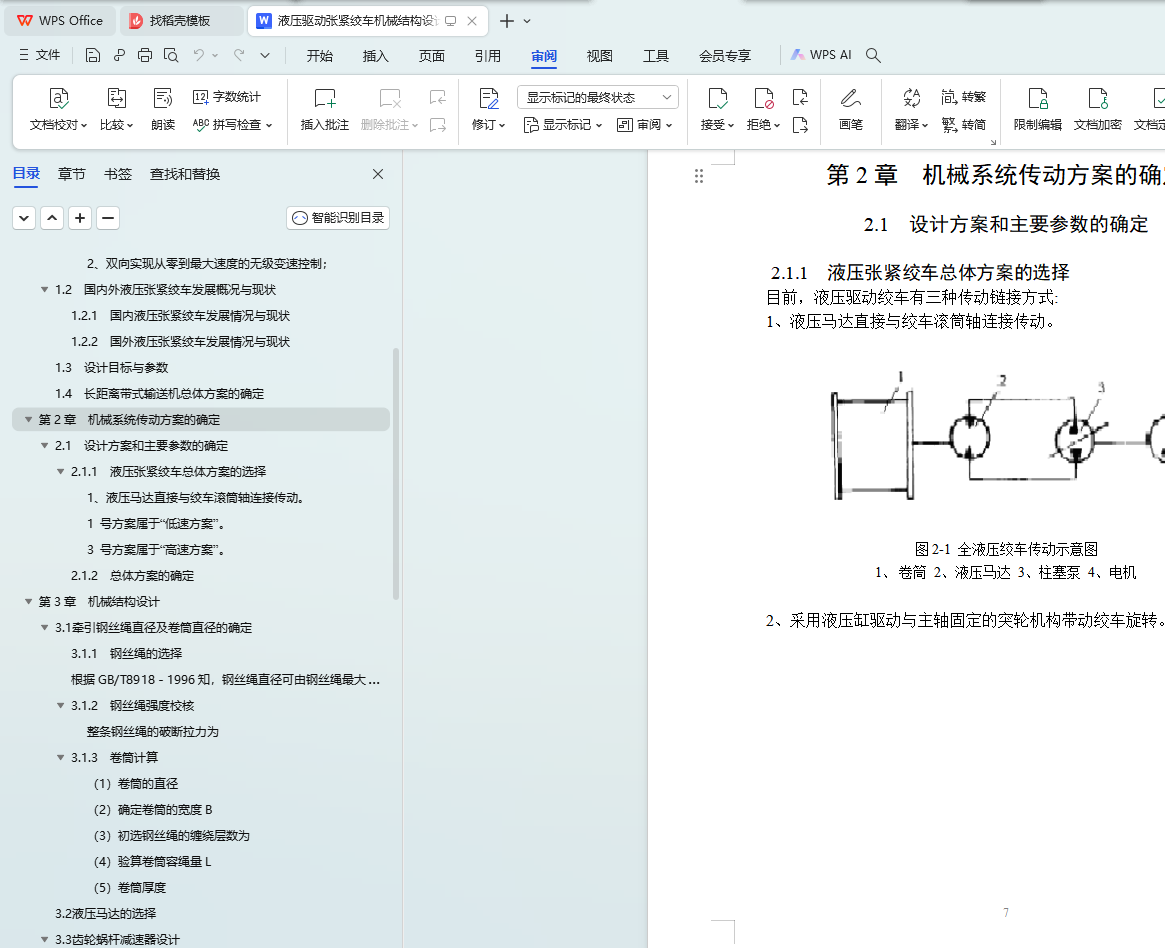1165x948 pixels.
Task: Go to 1.3 设计目标与参数 in outline
Action: tap(111, 368)
